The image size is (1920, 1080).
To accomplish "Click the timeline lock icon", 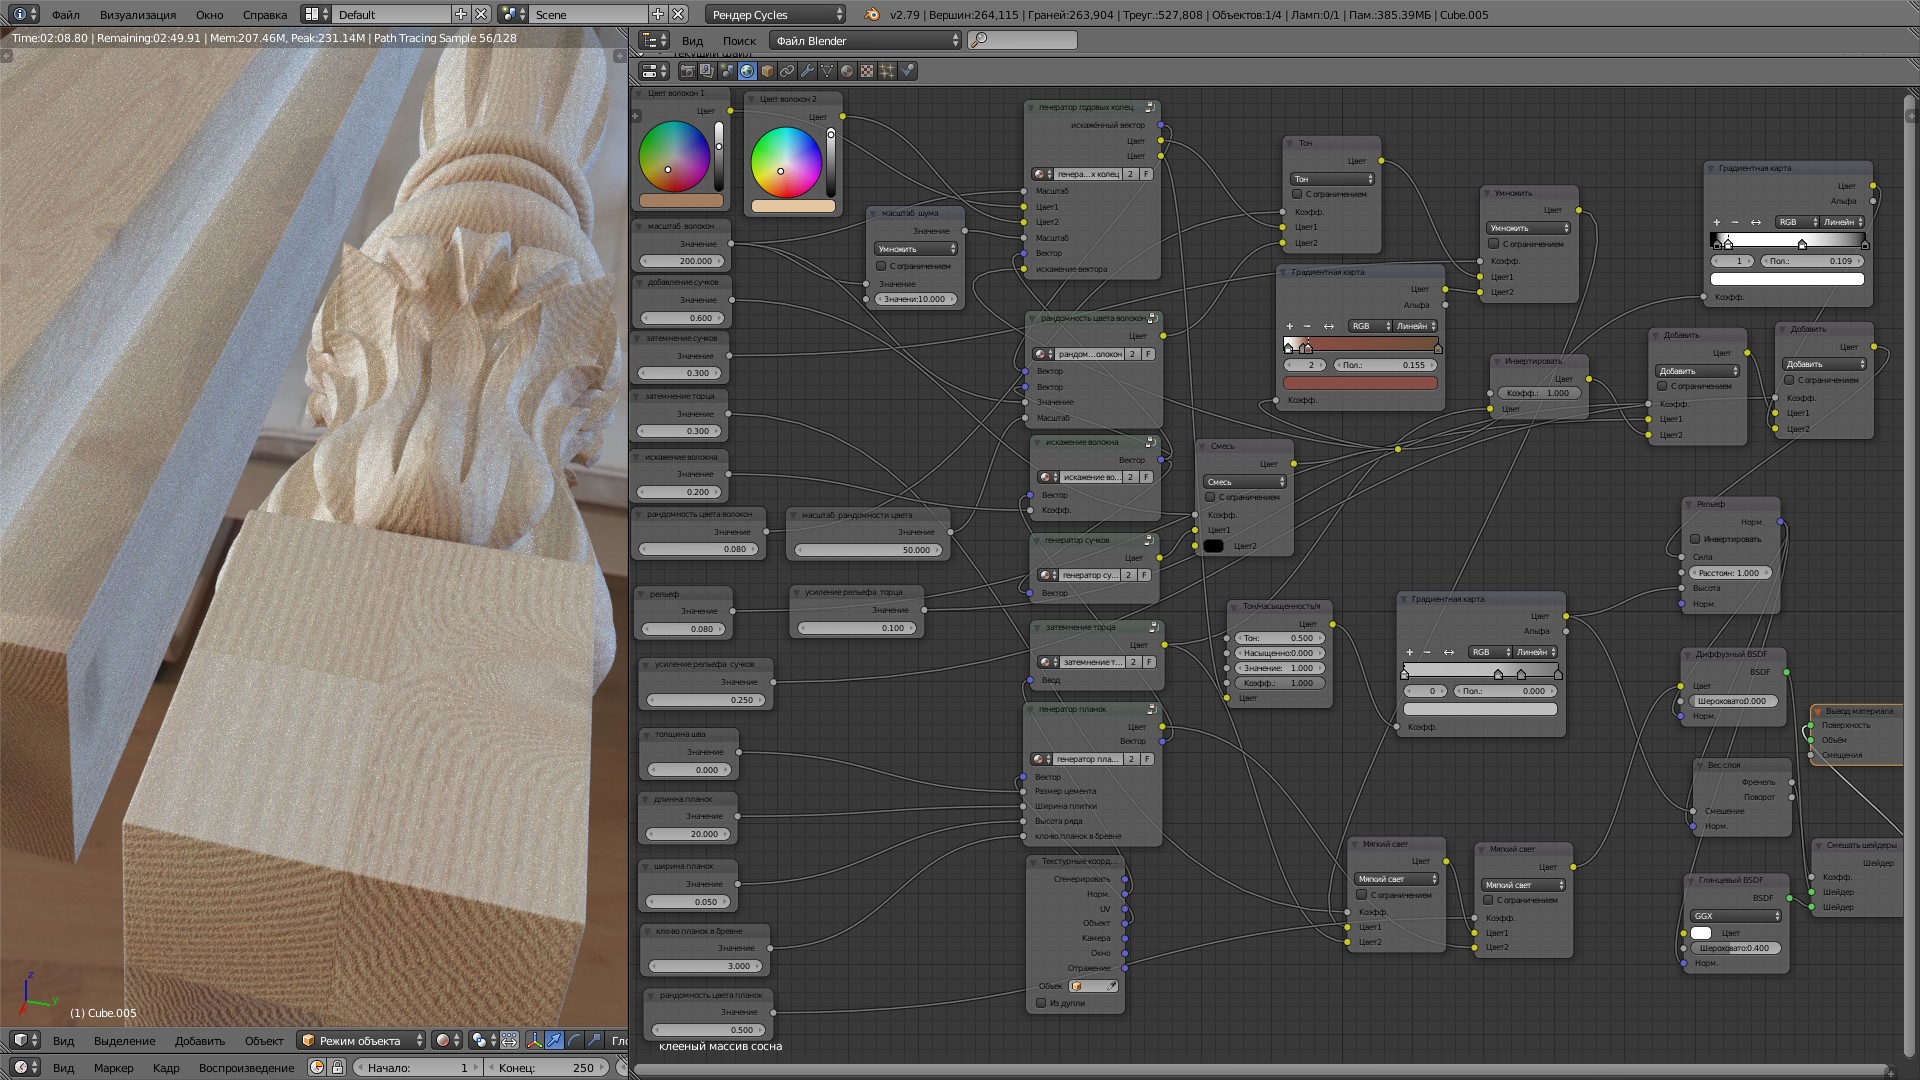I will (x=337, y=1067).
